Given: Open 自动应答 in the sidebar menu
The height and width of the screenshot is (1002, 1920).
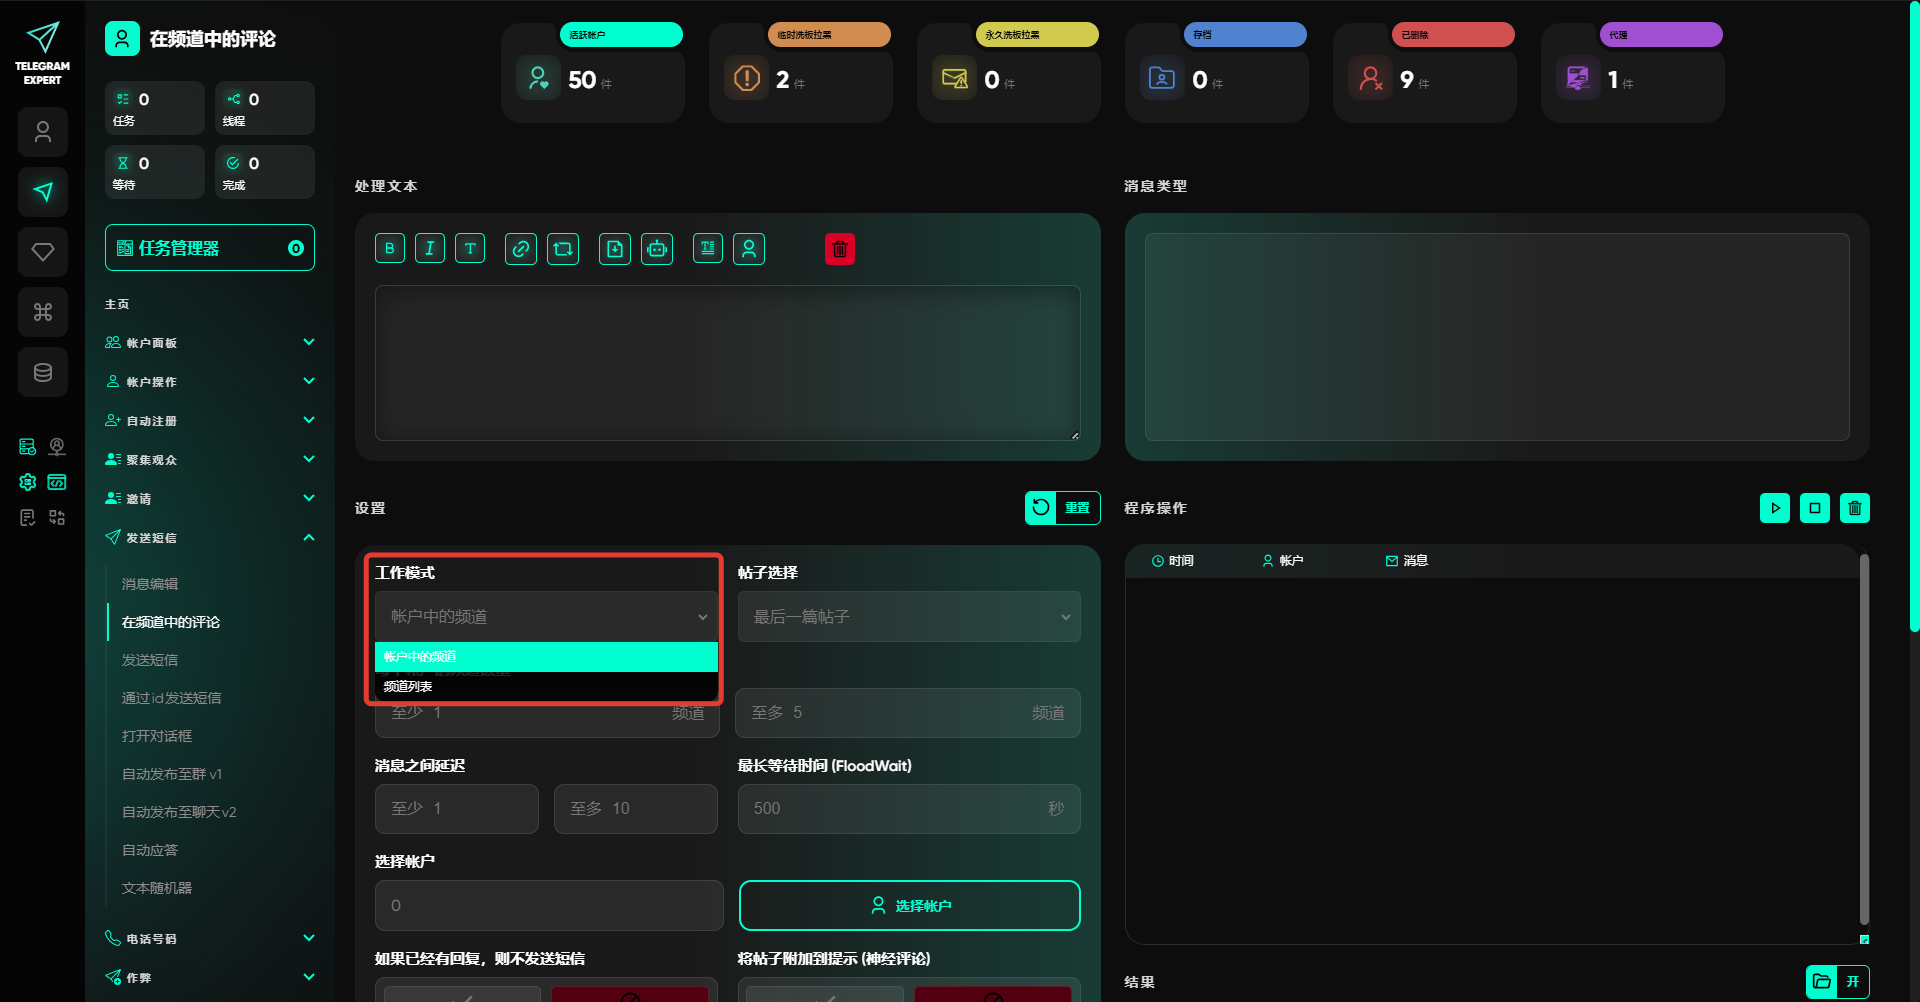Looking at the screenshot, I should (x=150, y=850).
